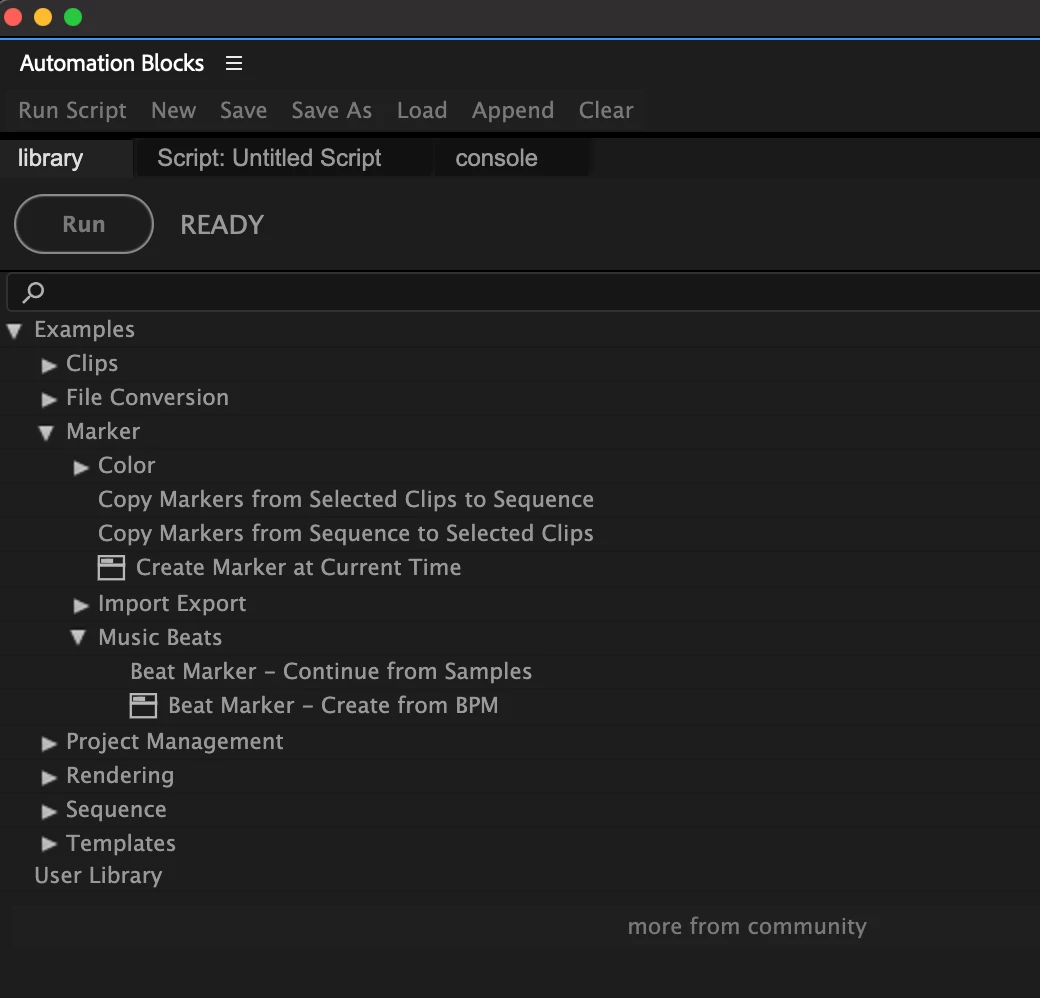Click the Automation Blocks panel title
The width and height of the screenshot is (1040, 998).
coord(112,63)
